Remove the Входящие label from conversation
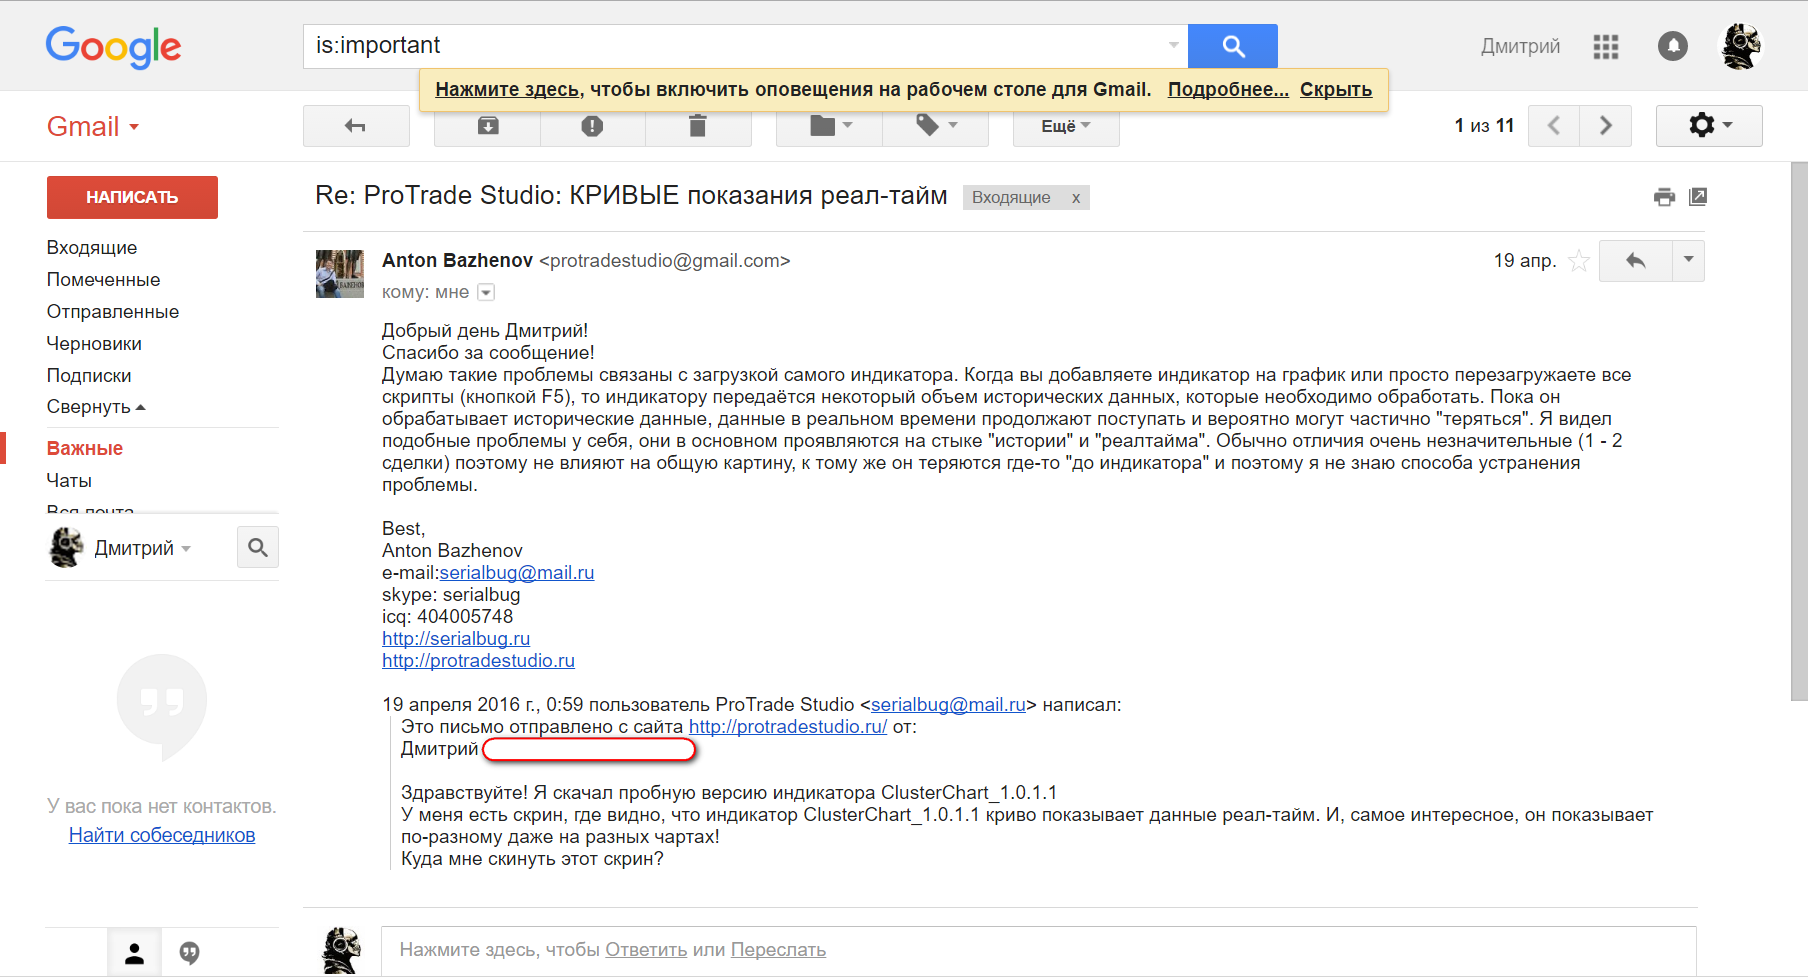 [1076, 198]
